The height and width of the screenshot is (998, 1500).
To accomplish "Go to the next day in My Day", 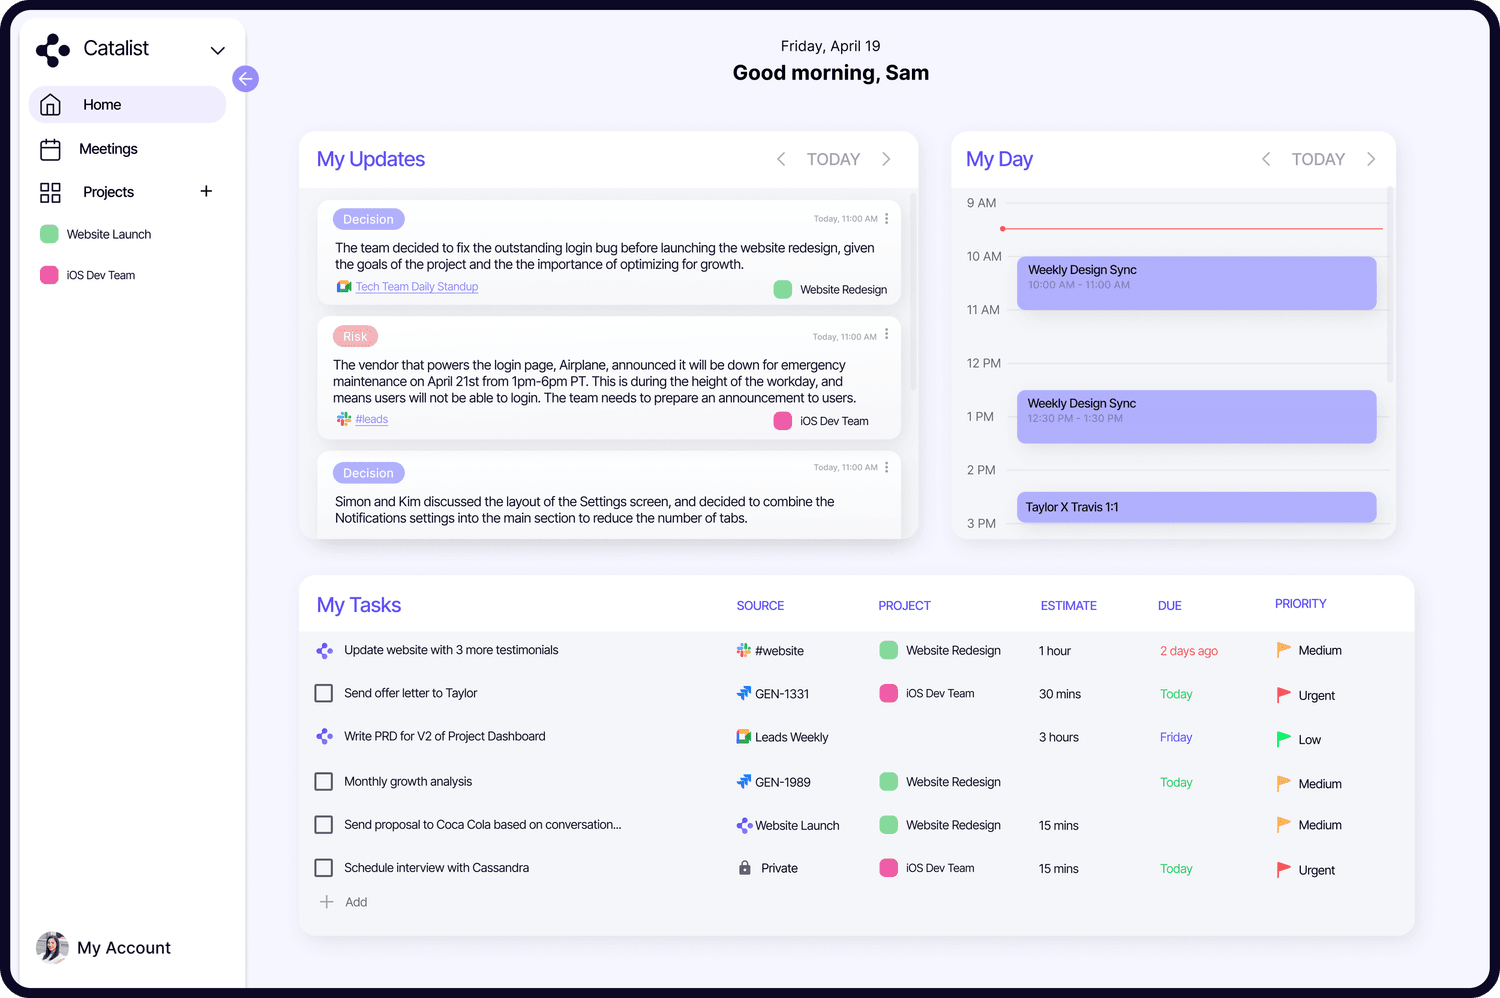I will (x=1372, y=158).
